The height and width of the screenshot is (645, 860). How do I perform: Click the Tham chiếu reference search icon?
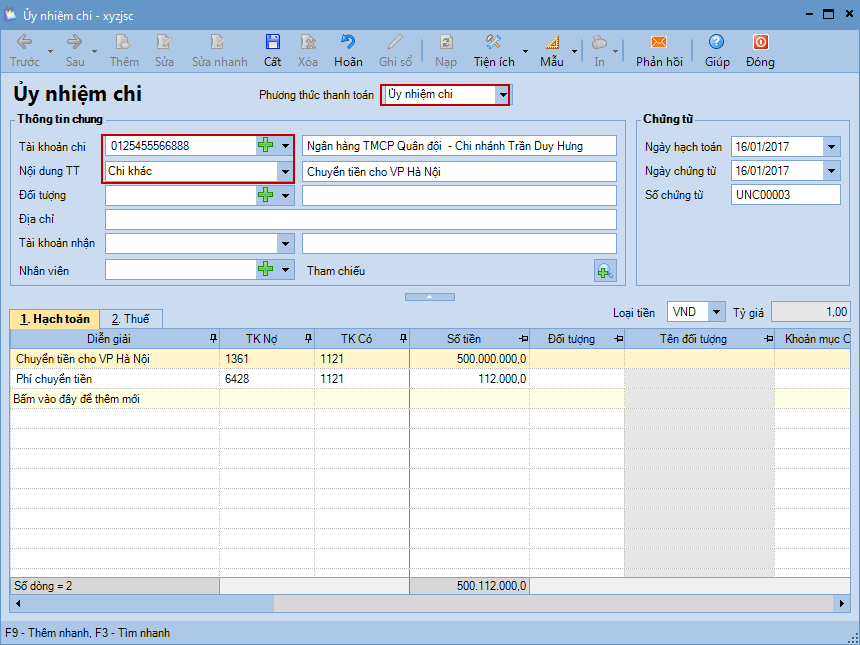point(605,271)
